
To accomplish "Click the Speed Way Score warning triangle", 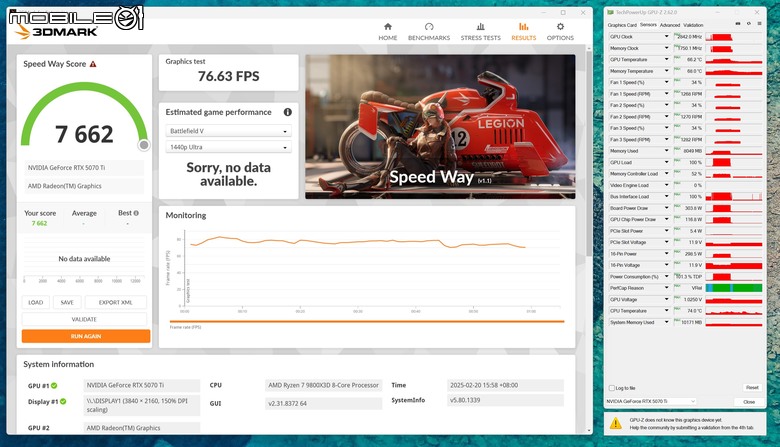I will click(93, 64).
